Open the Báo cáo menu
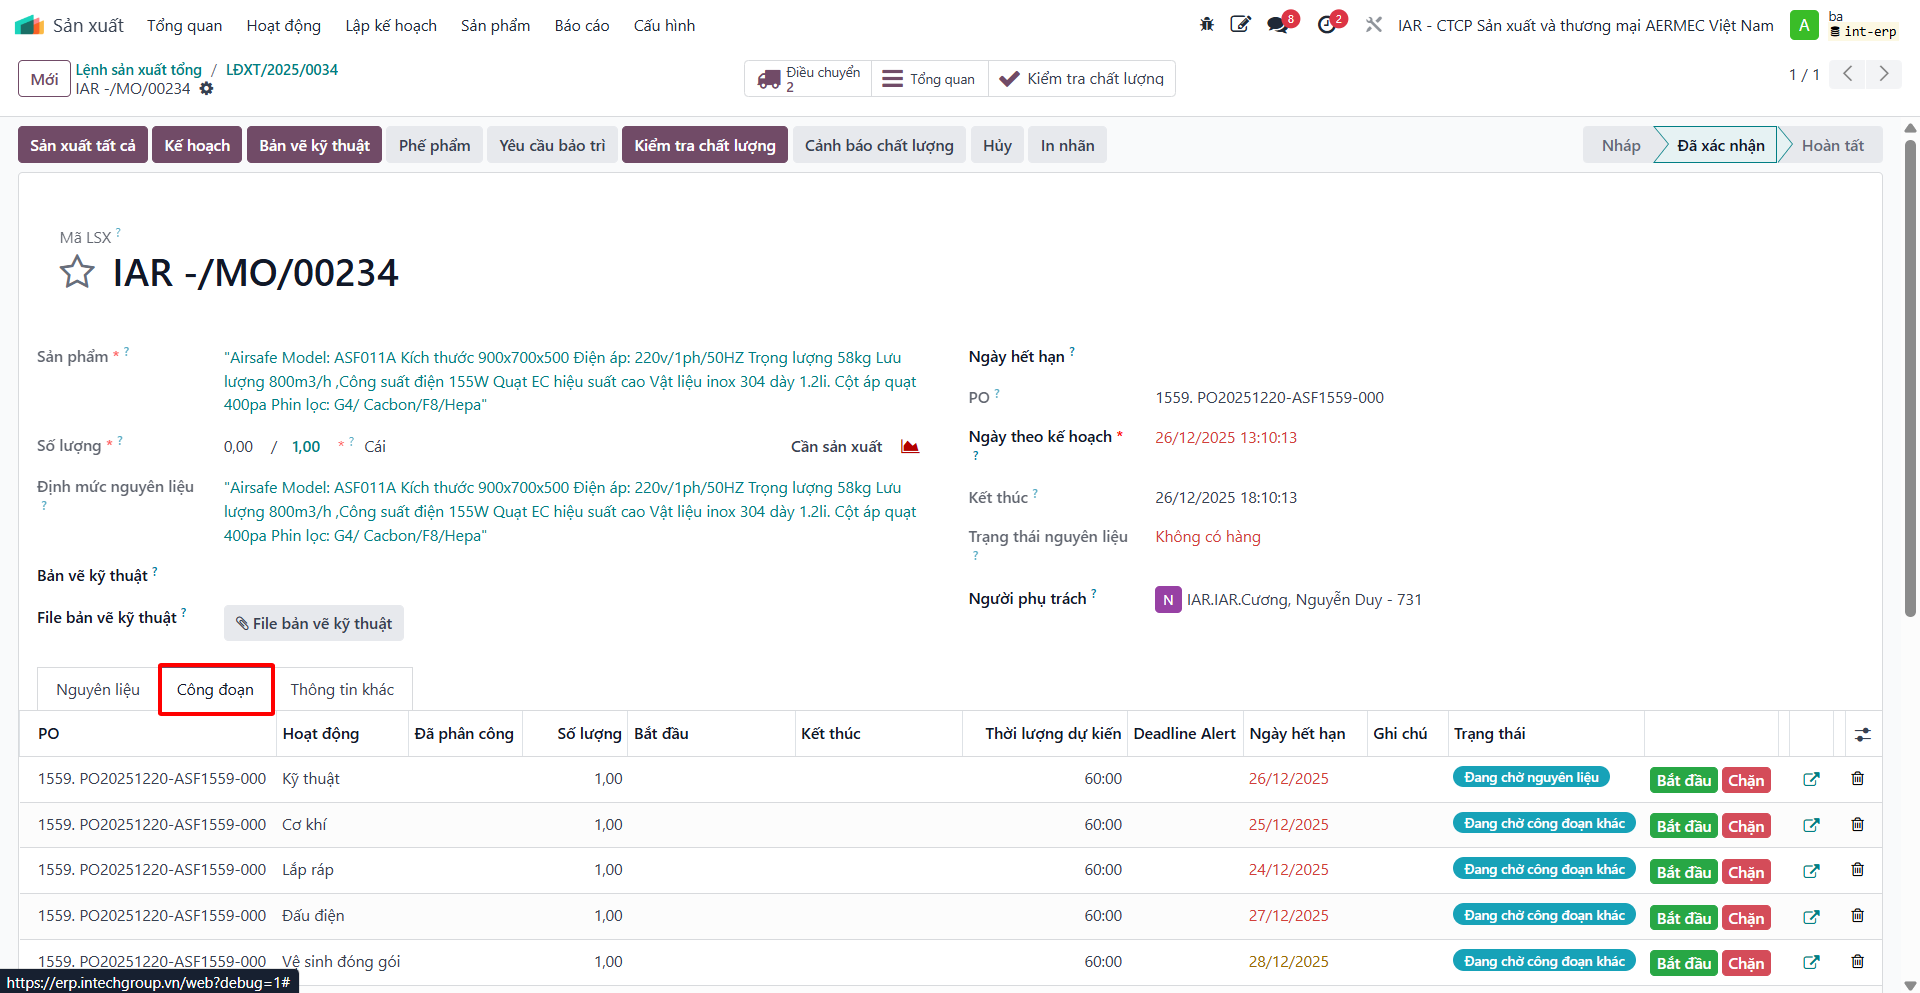 (x=582, y=25)
